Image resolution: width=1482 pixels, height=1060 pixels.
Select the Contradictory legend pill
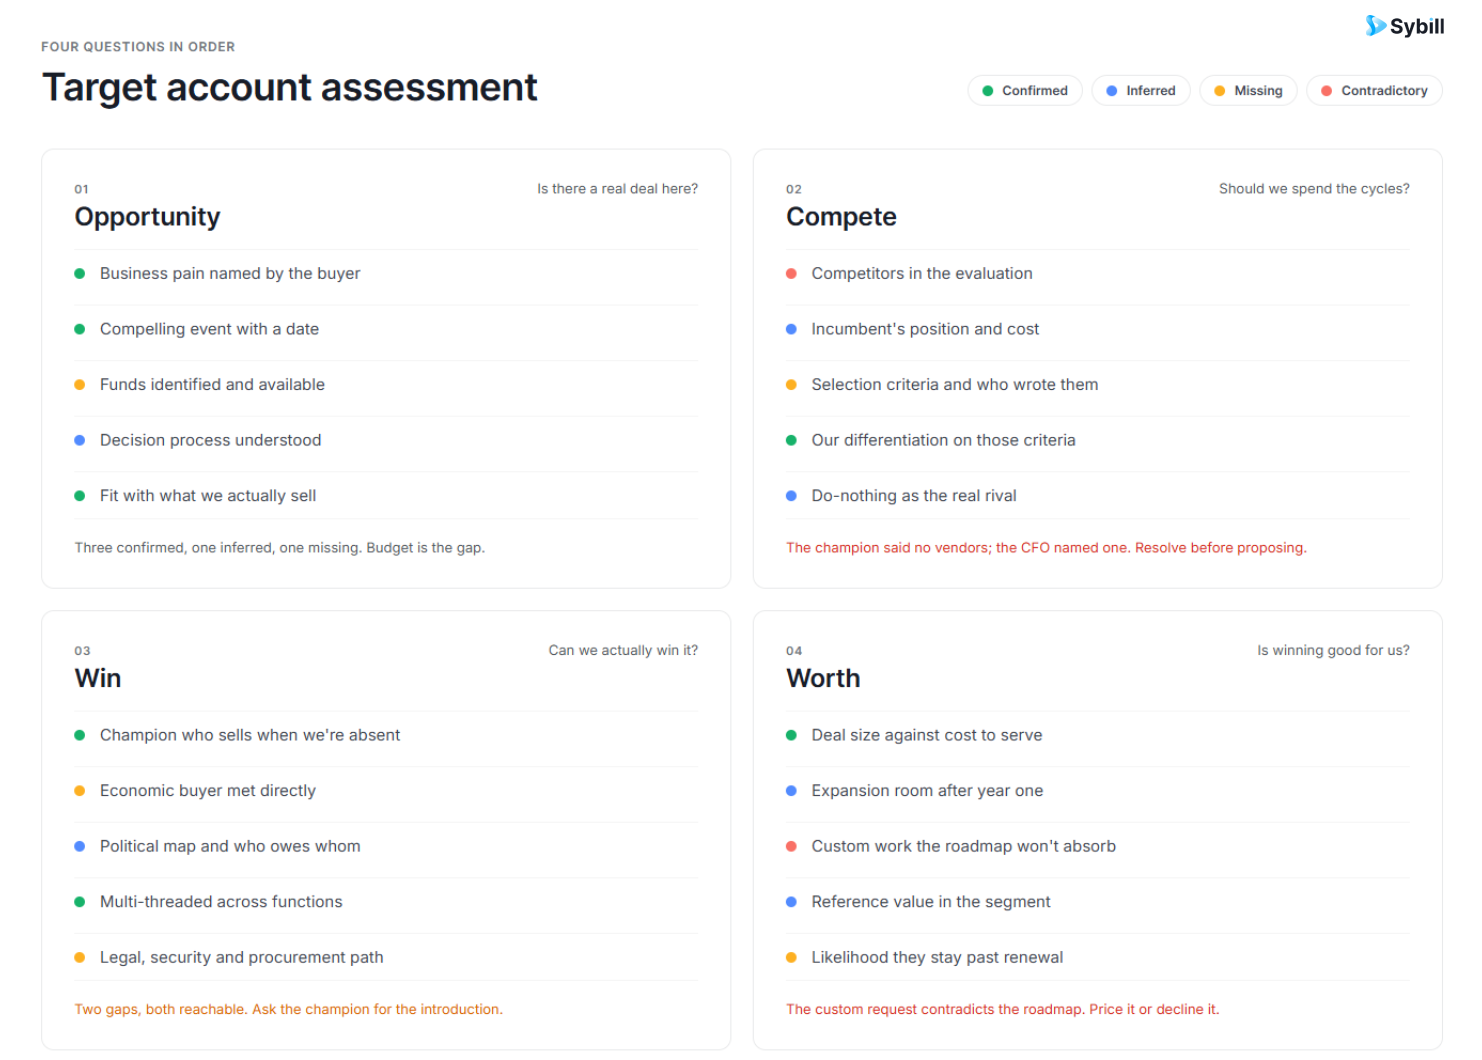(1374, 91)
